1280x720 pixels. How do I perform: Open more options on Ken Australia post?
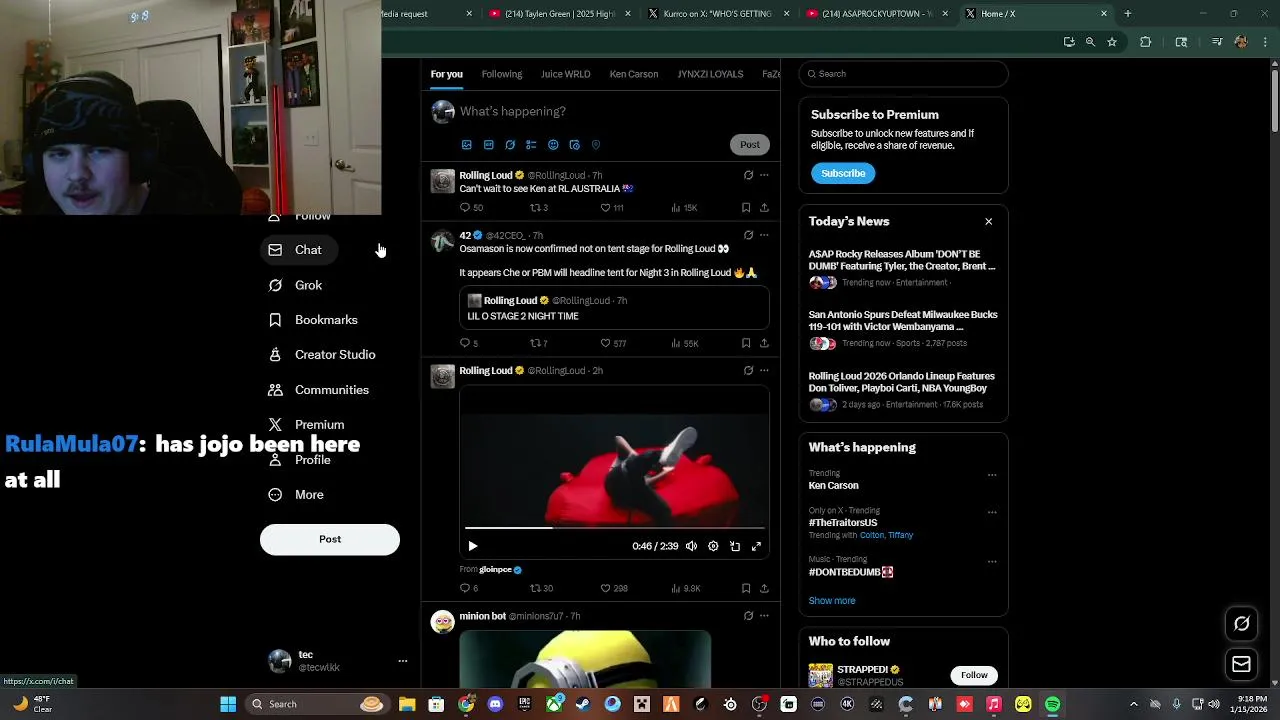point(764,175)
